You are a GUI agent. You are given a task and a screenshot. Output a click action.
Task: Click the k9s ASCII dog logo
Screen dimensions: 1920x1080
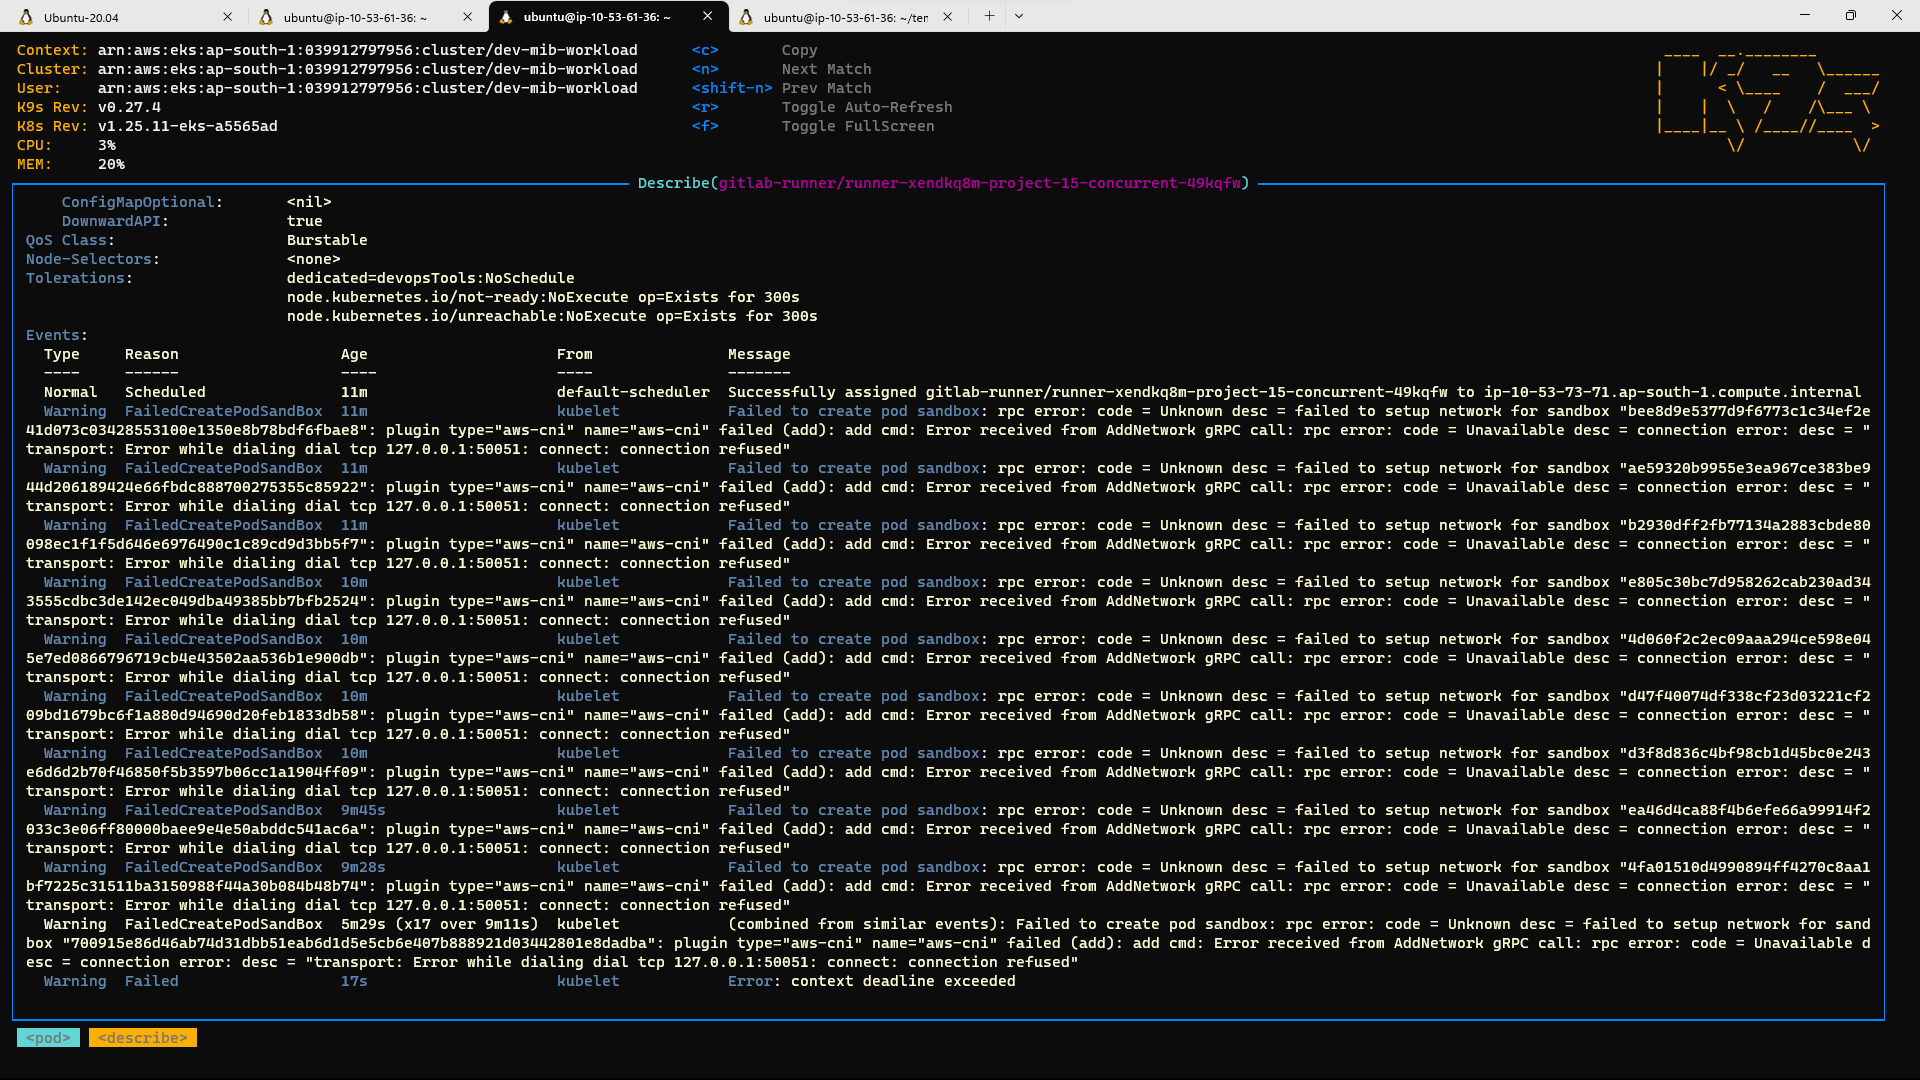1770,100
